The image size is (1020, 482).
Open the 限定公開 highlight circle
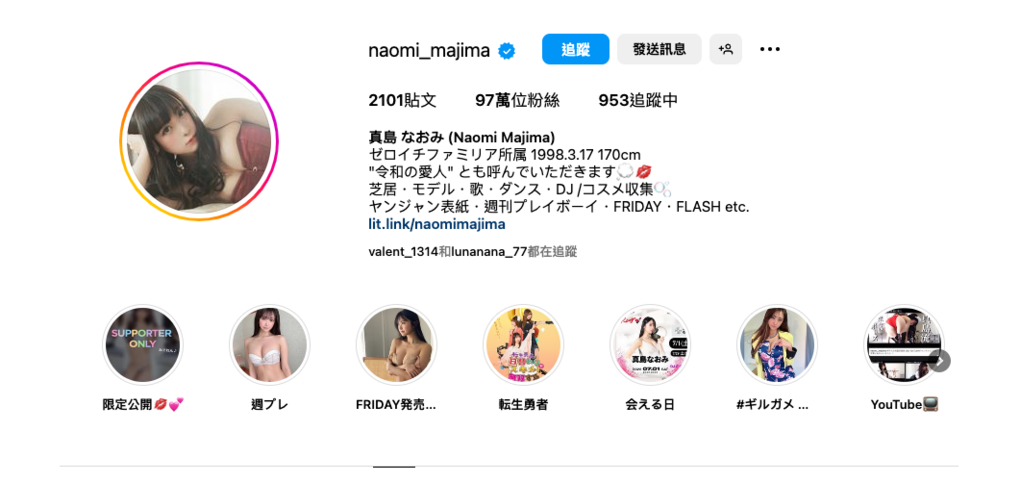coord(142,345)
